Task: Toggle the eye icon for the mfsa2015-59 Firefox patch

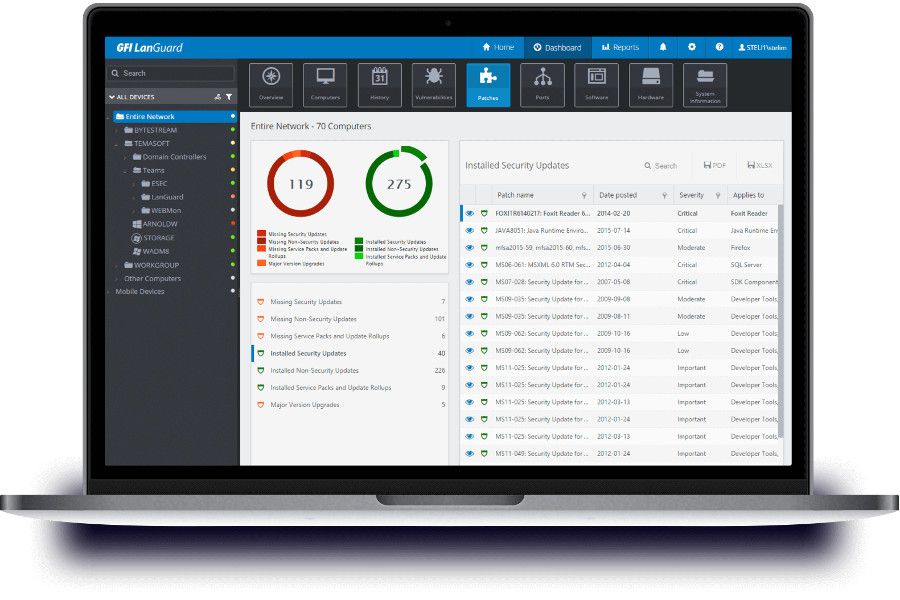Action: [x=470, y=247]
